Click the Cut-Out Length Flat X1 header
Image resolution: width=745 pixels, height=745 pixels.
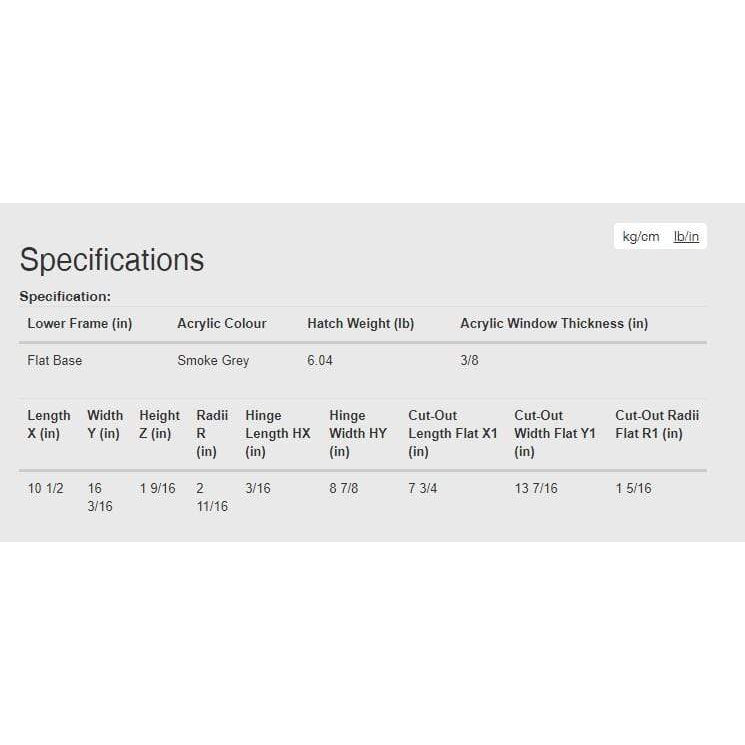452,433
